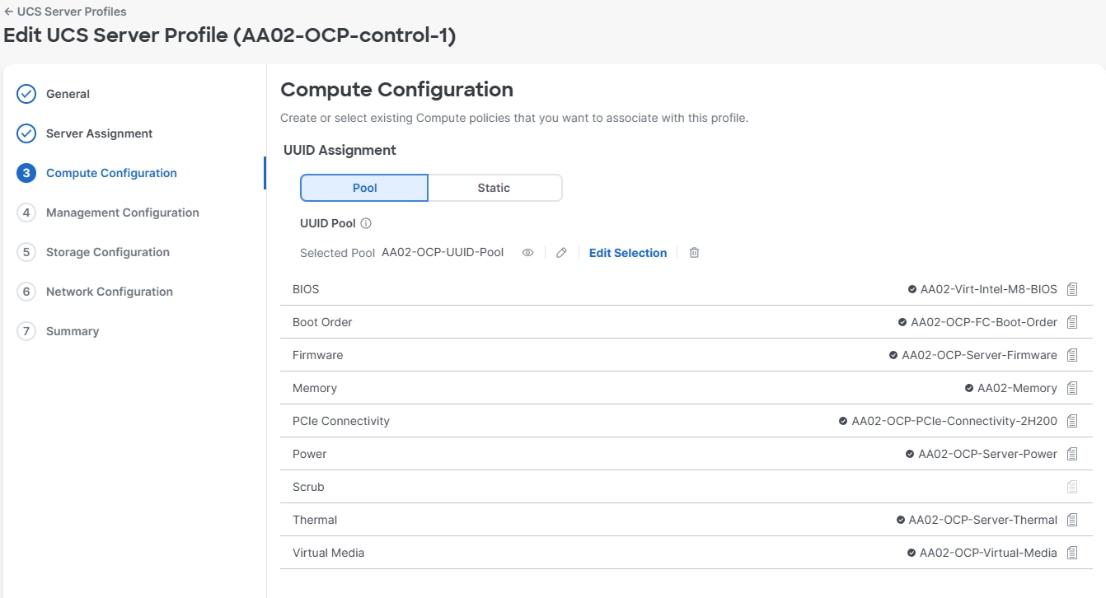Image resolution: width=1106 pixels, height=598 pixels.
Task: Open the policy picker icon in the Virtual Media row
Action: [1072, 553]
